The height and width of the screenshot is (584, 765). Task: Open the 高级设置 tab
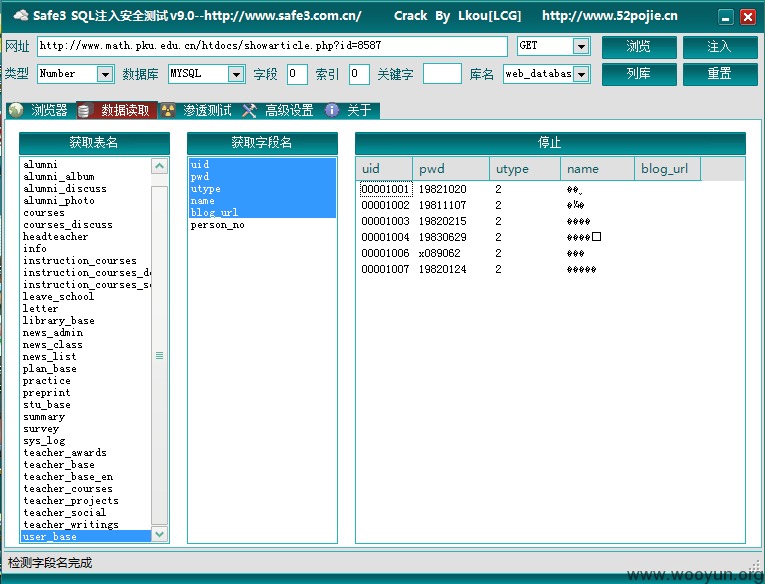279,110
